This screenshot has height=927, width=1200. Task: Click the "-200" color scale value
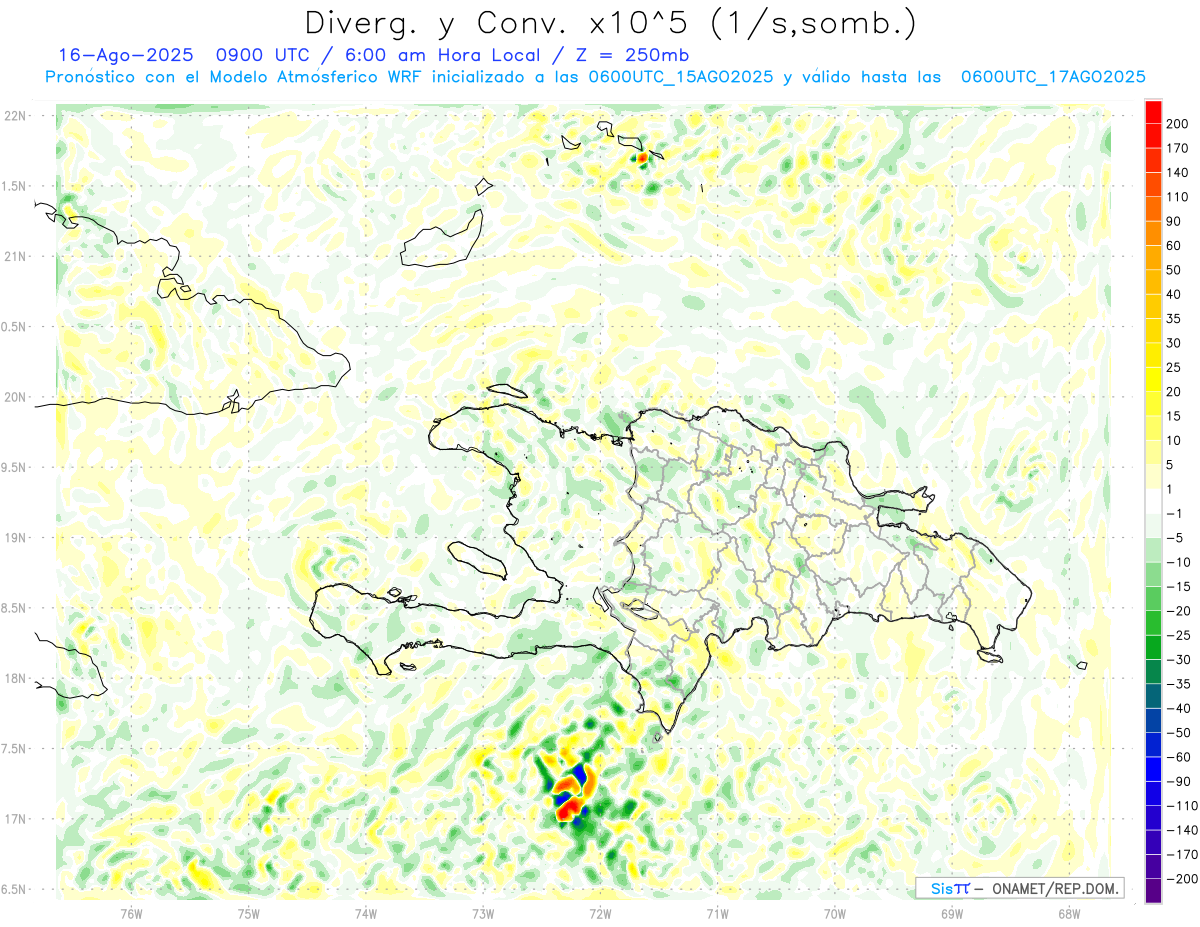(1182, 878)
